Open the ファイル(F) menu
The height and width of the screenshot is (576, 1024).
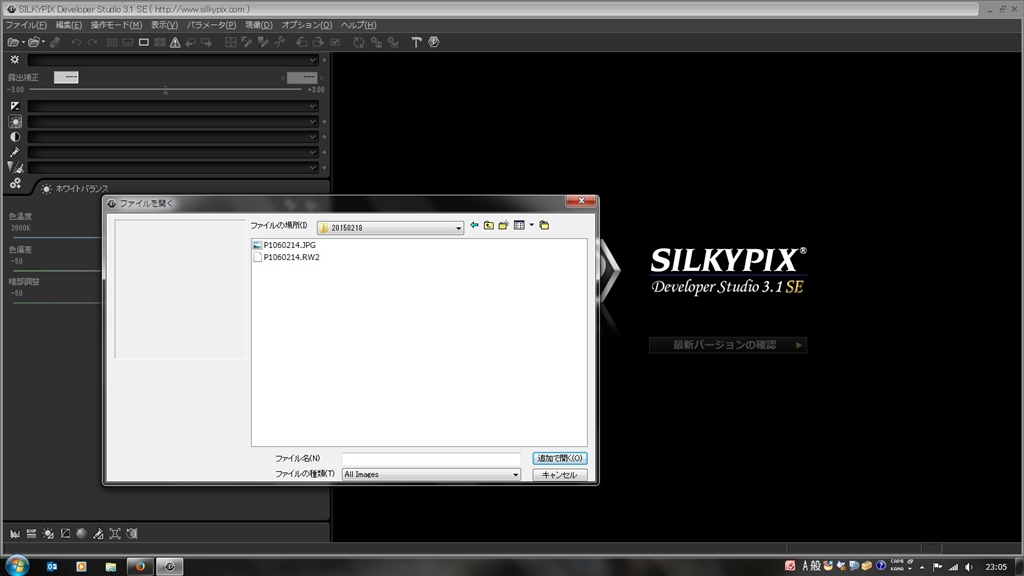26,25
